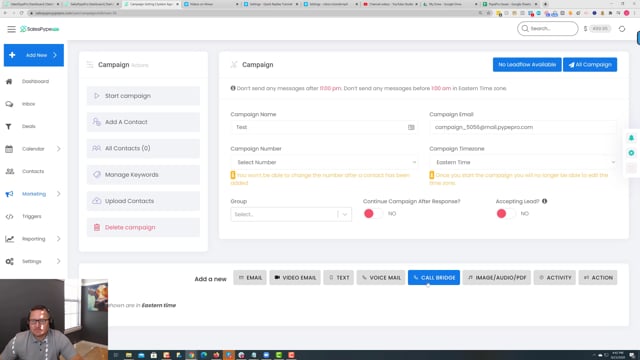Image resolution: width=640 pixels, height=360 pixels.
Task: Click the info icon beside Accepting Lead
Action: 544,201
